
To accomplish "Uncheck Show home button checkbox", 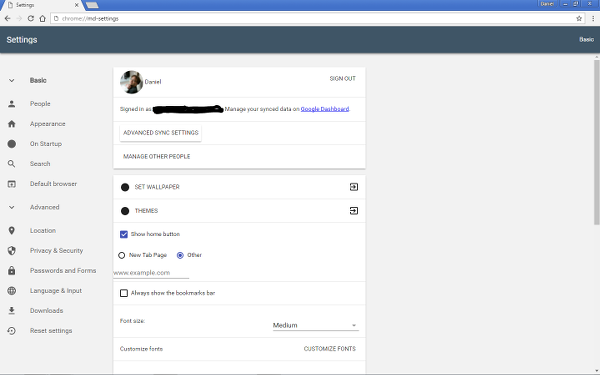I will click(124, 234).
